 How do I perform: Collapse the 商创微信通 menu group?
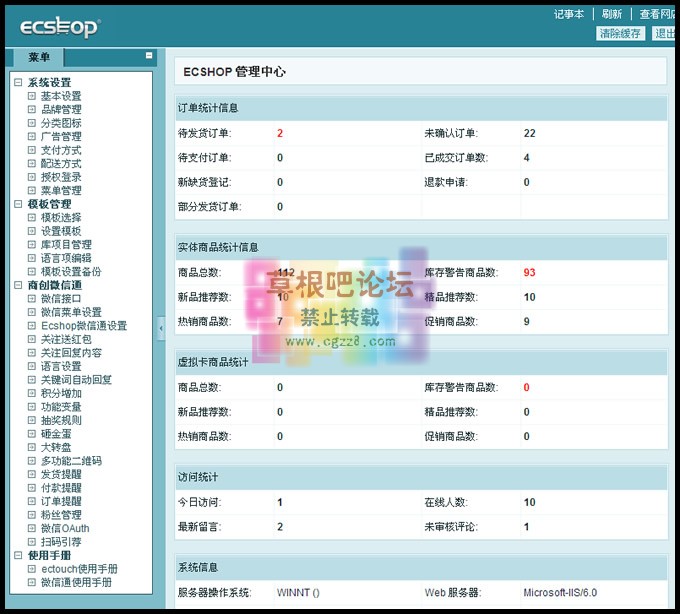[x=18, y=285]
